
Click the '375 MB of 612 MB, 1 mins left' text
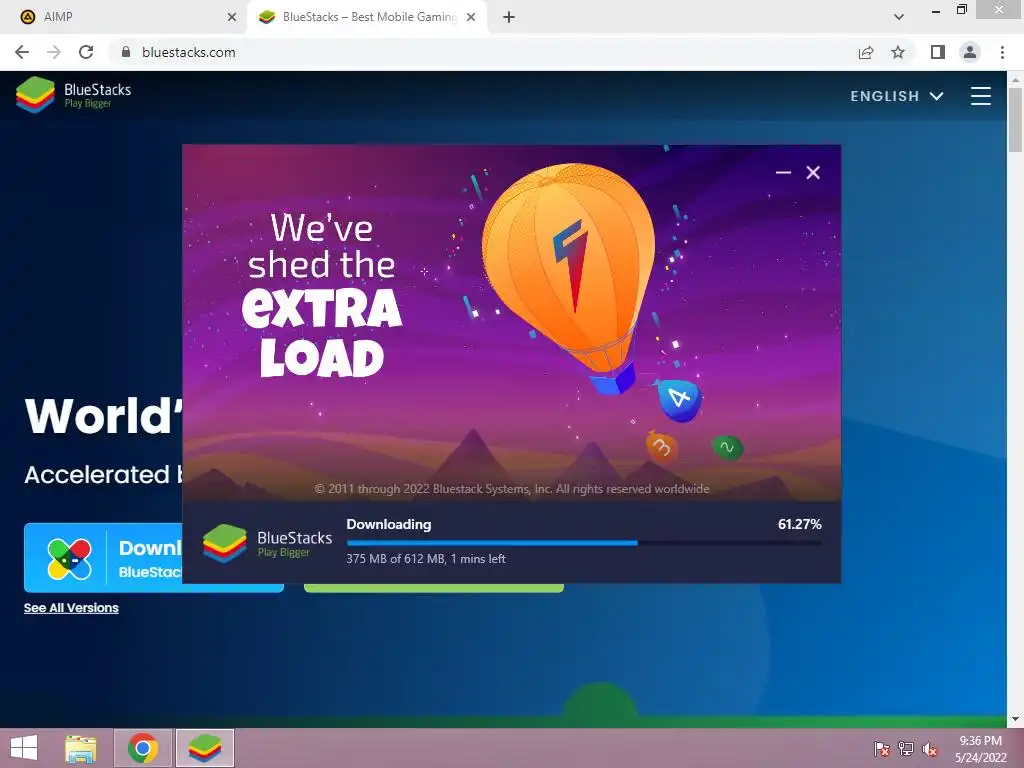[x=426, y=559]
